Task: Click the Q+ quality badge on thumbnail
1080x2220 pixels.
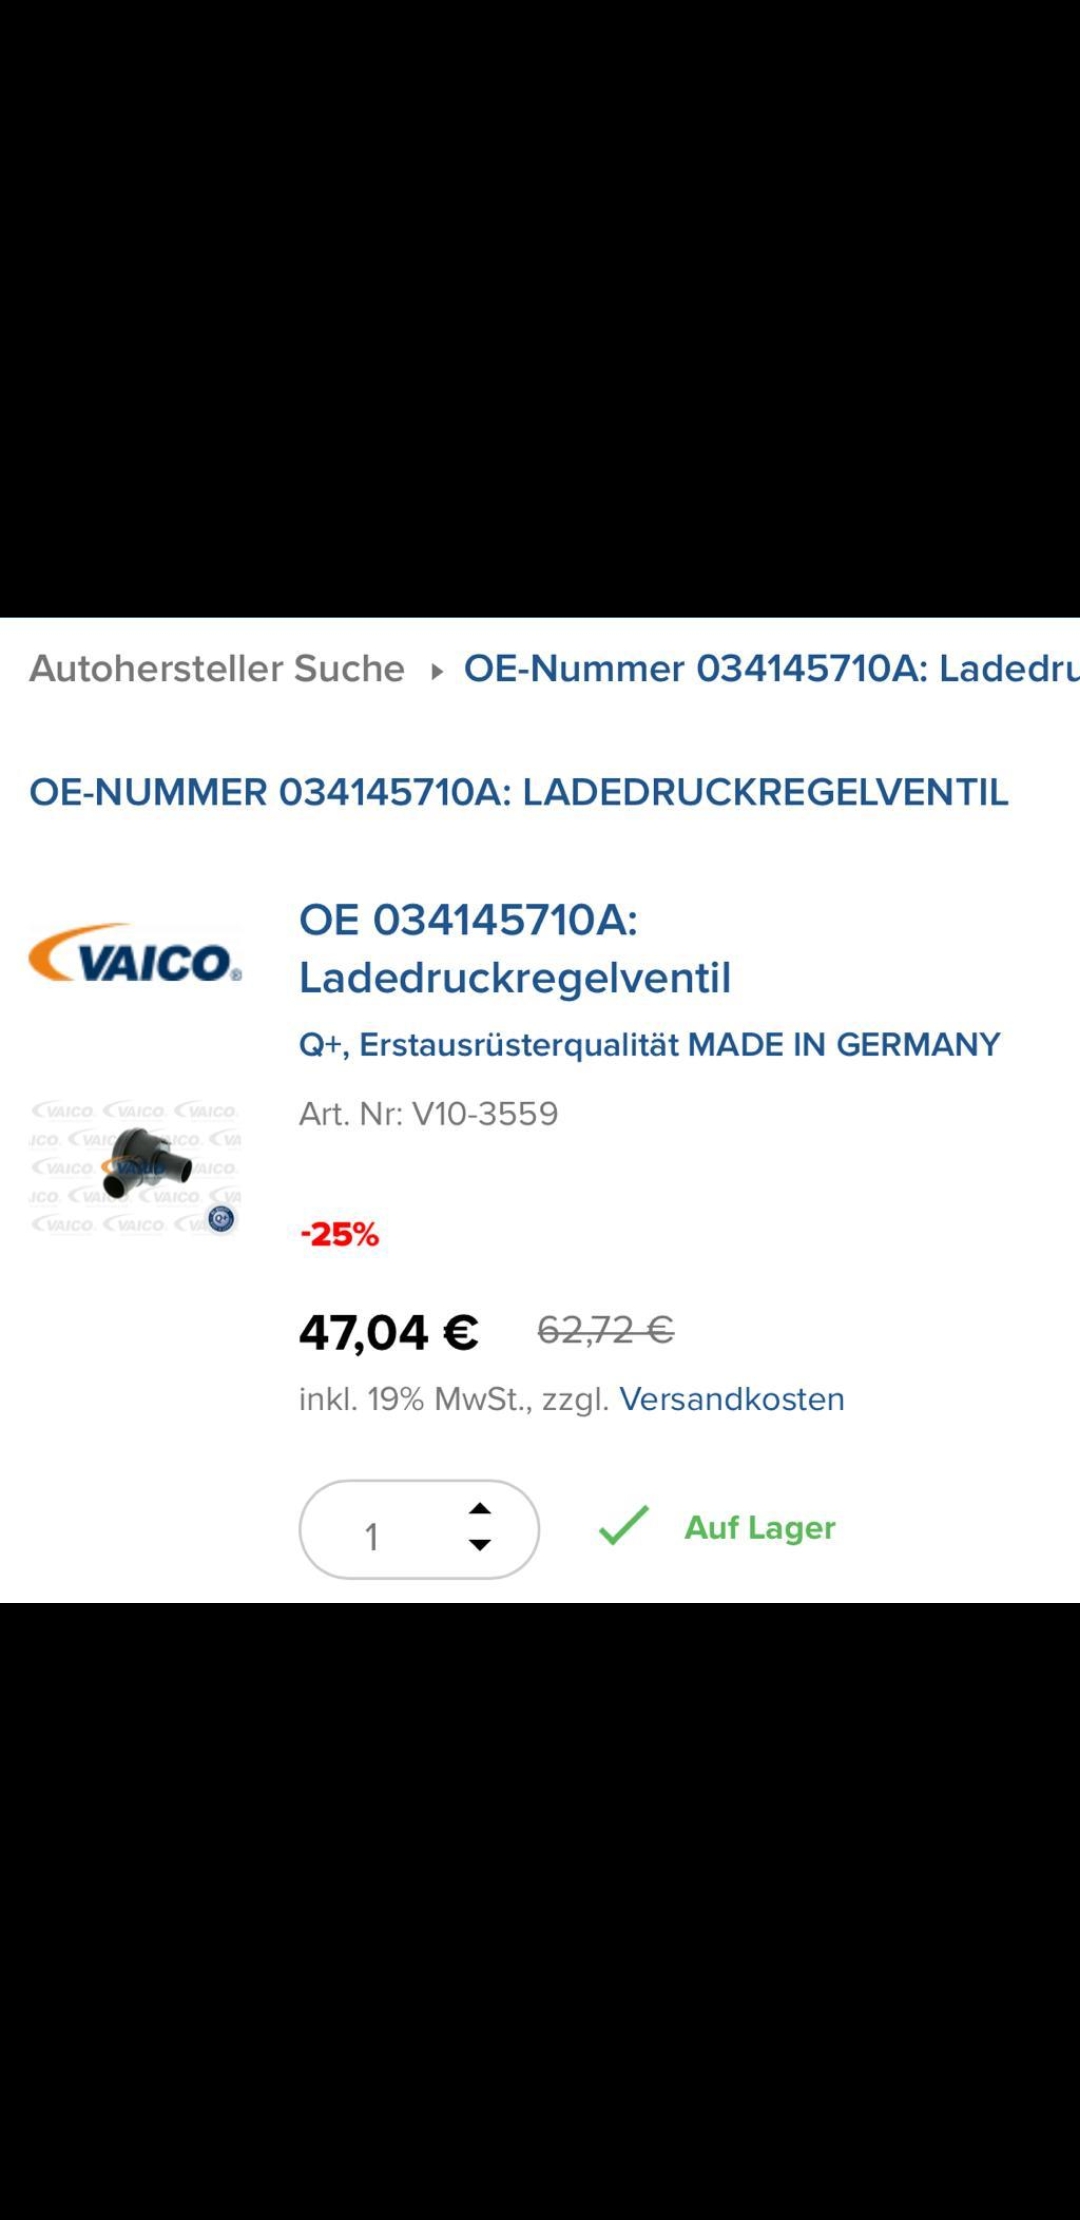Action: (221, 1218)
